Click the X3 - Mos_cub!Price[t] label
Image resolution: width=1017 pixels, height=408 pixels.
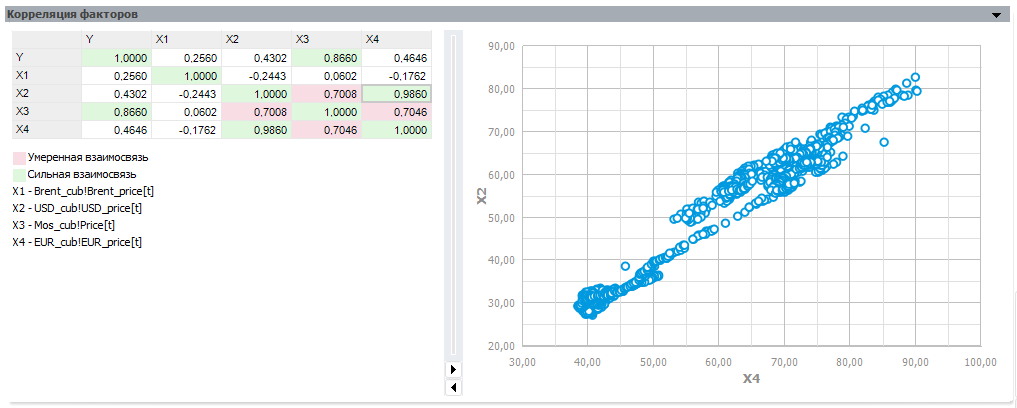click(64, 225)
